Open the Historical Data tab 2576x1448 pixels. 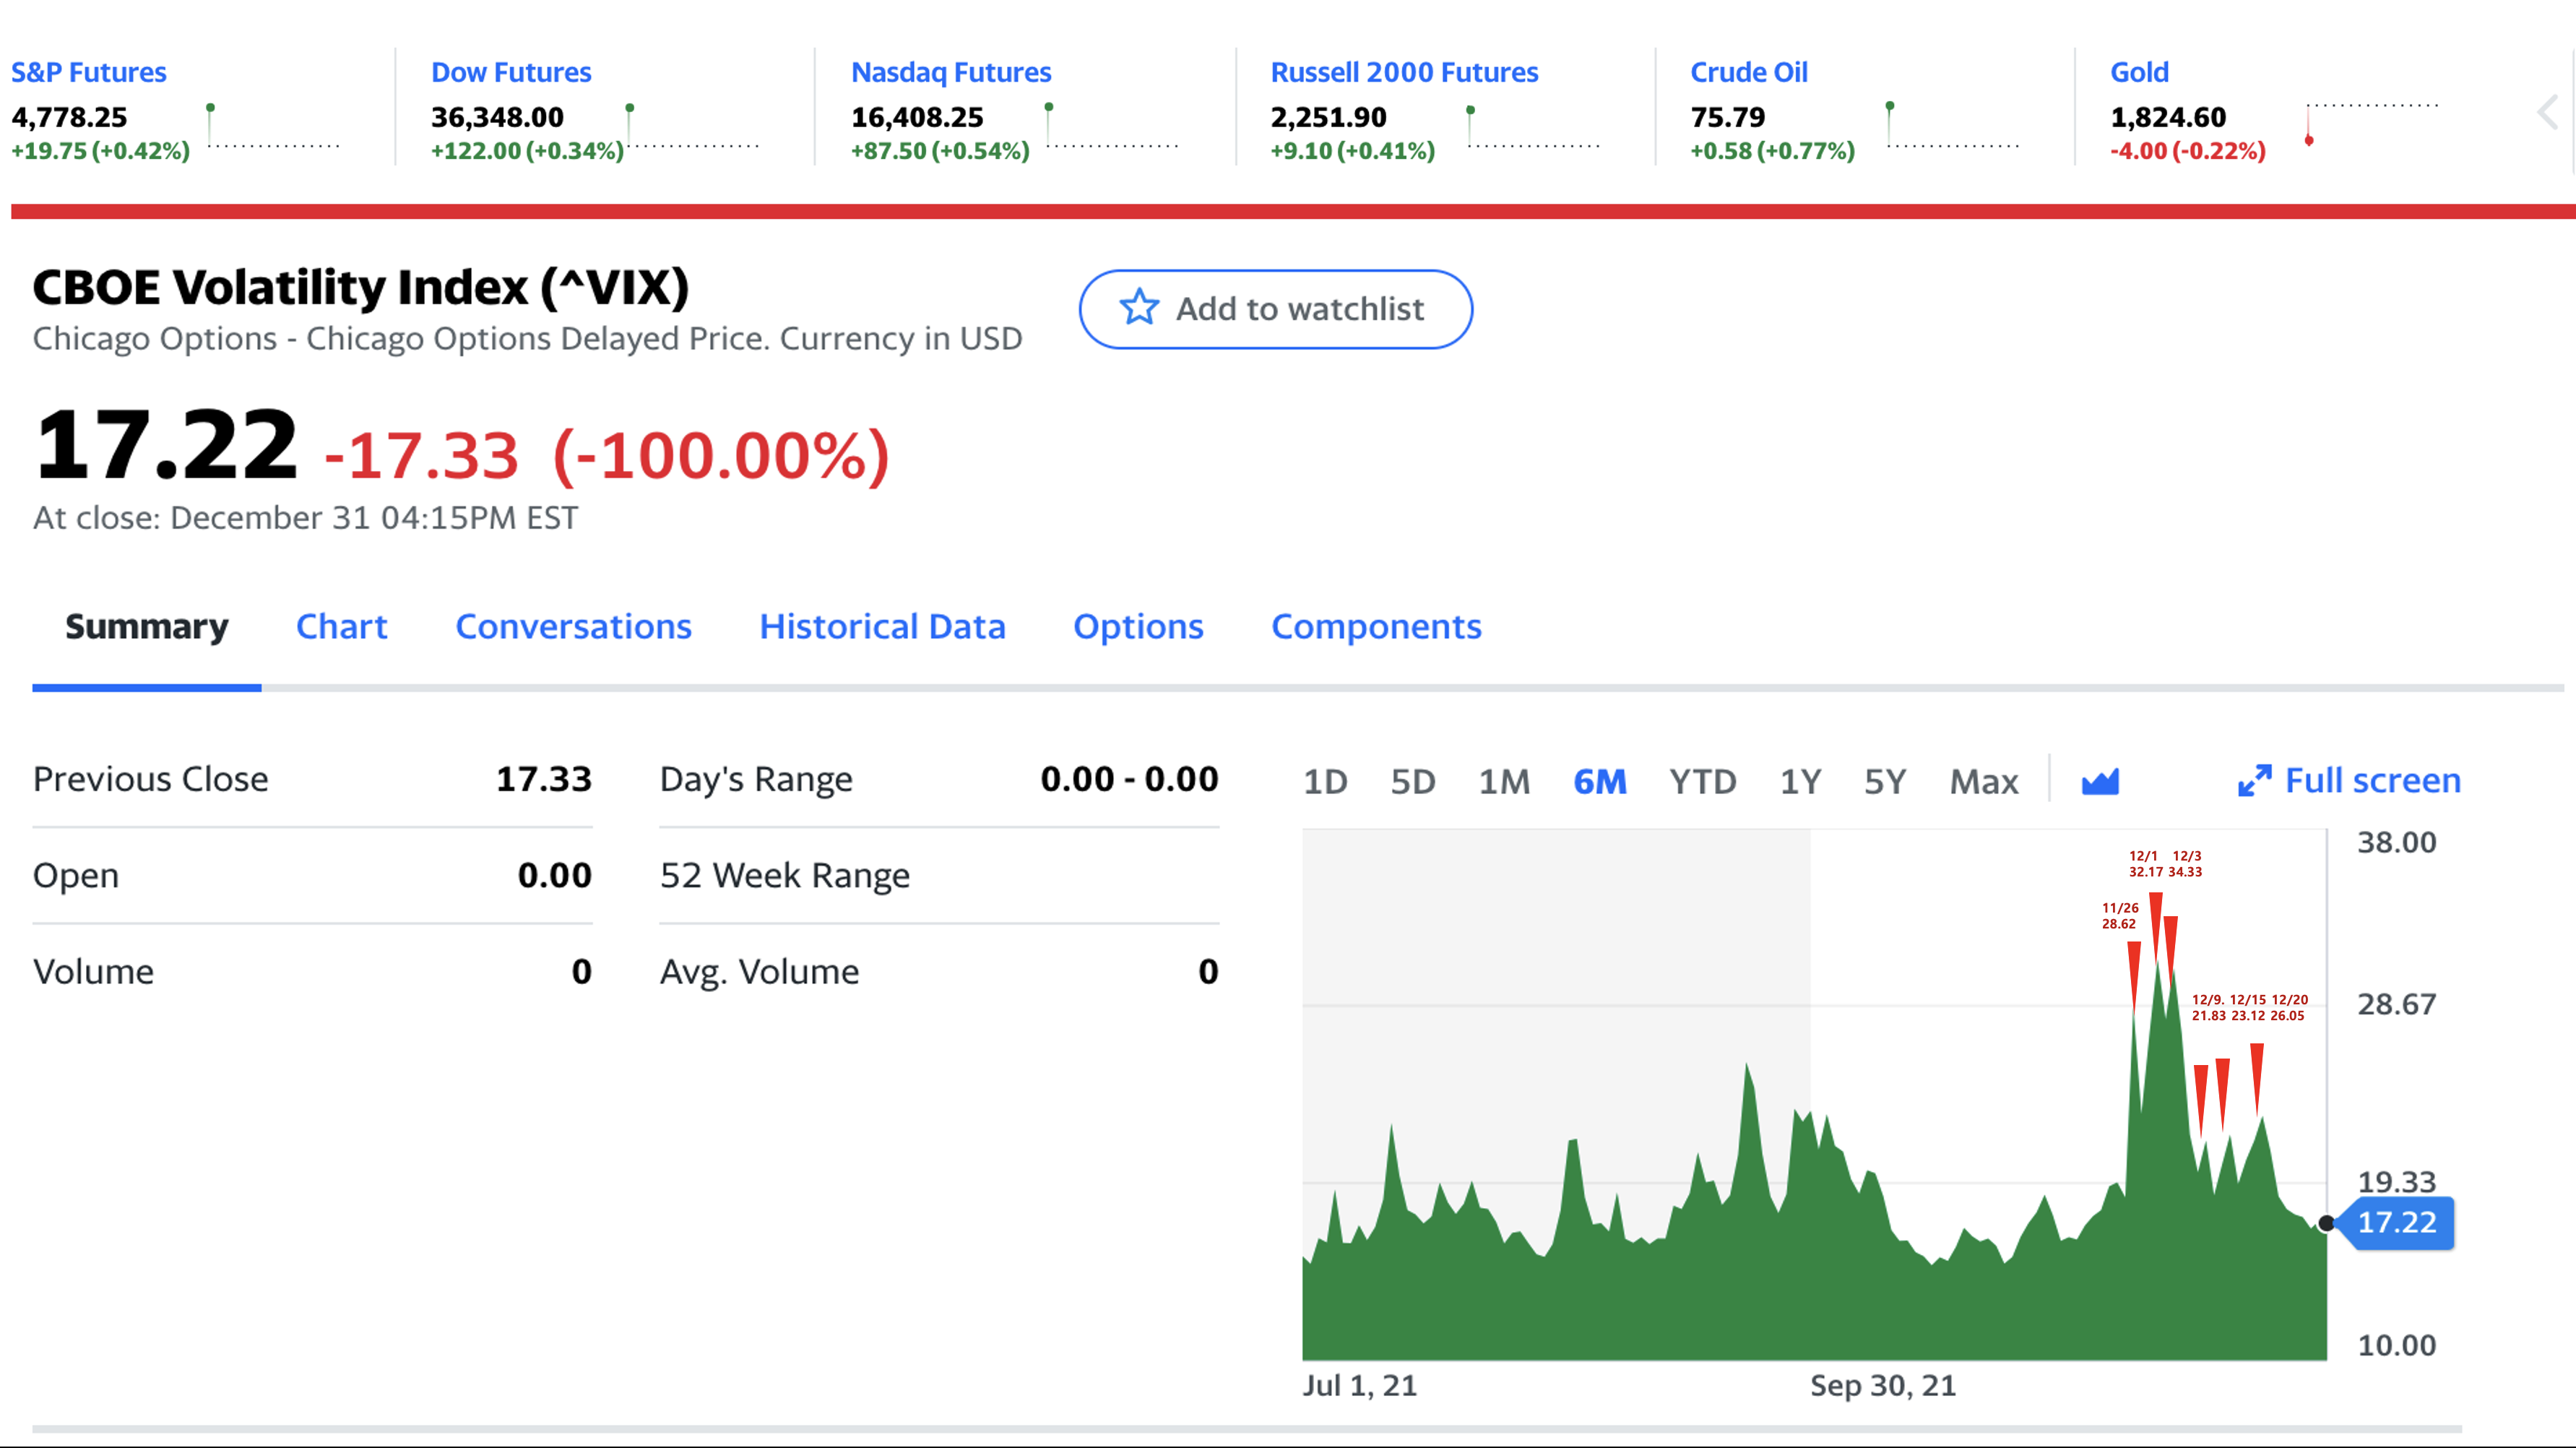pos(881,627)
